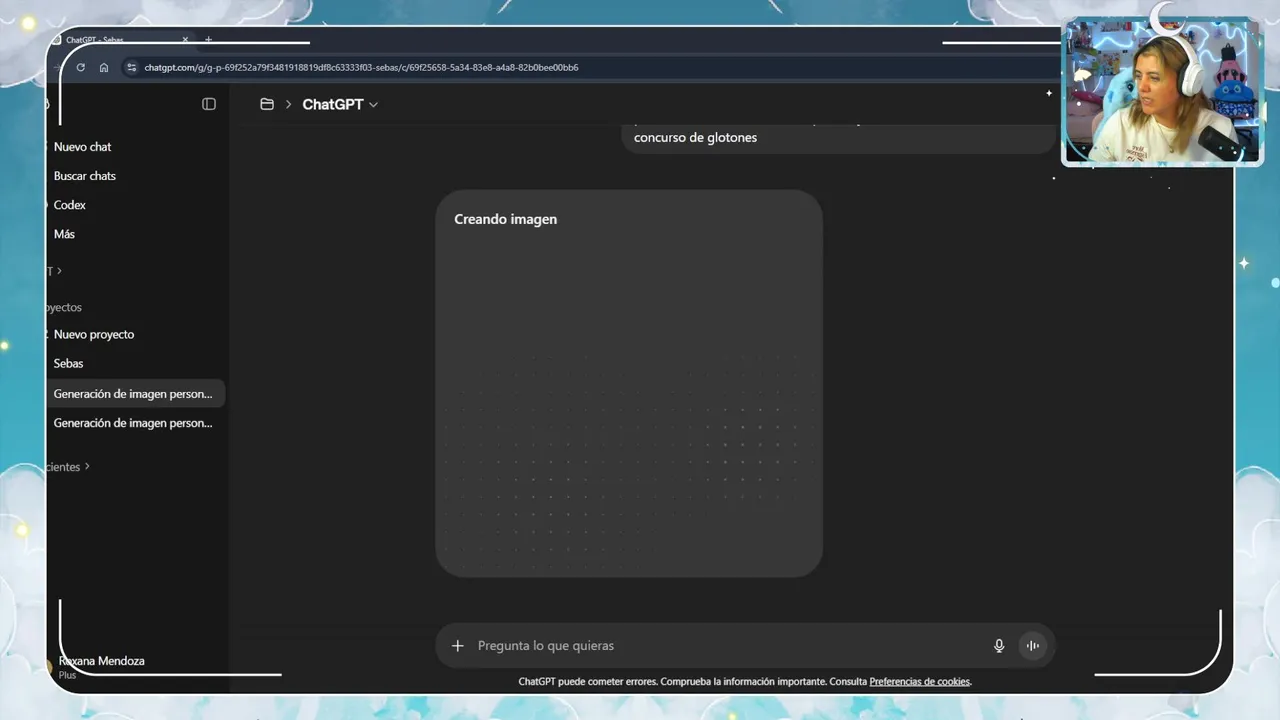
Task: Start dictation with the microphone icon
Action: [998, 646]
